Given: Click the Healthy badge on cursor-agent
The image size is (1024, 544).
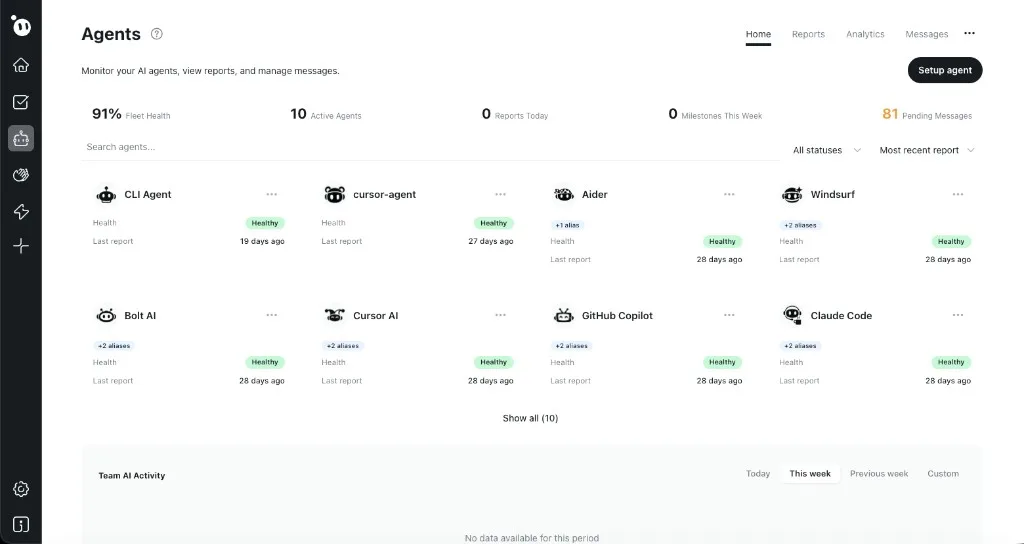Looking at the screenshot, I should [493, 223].
